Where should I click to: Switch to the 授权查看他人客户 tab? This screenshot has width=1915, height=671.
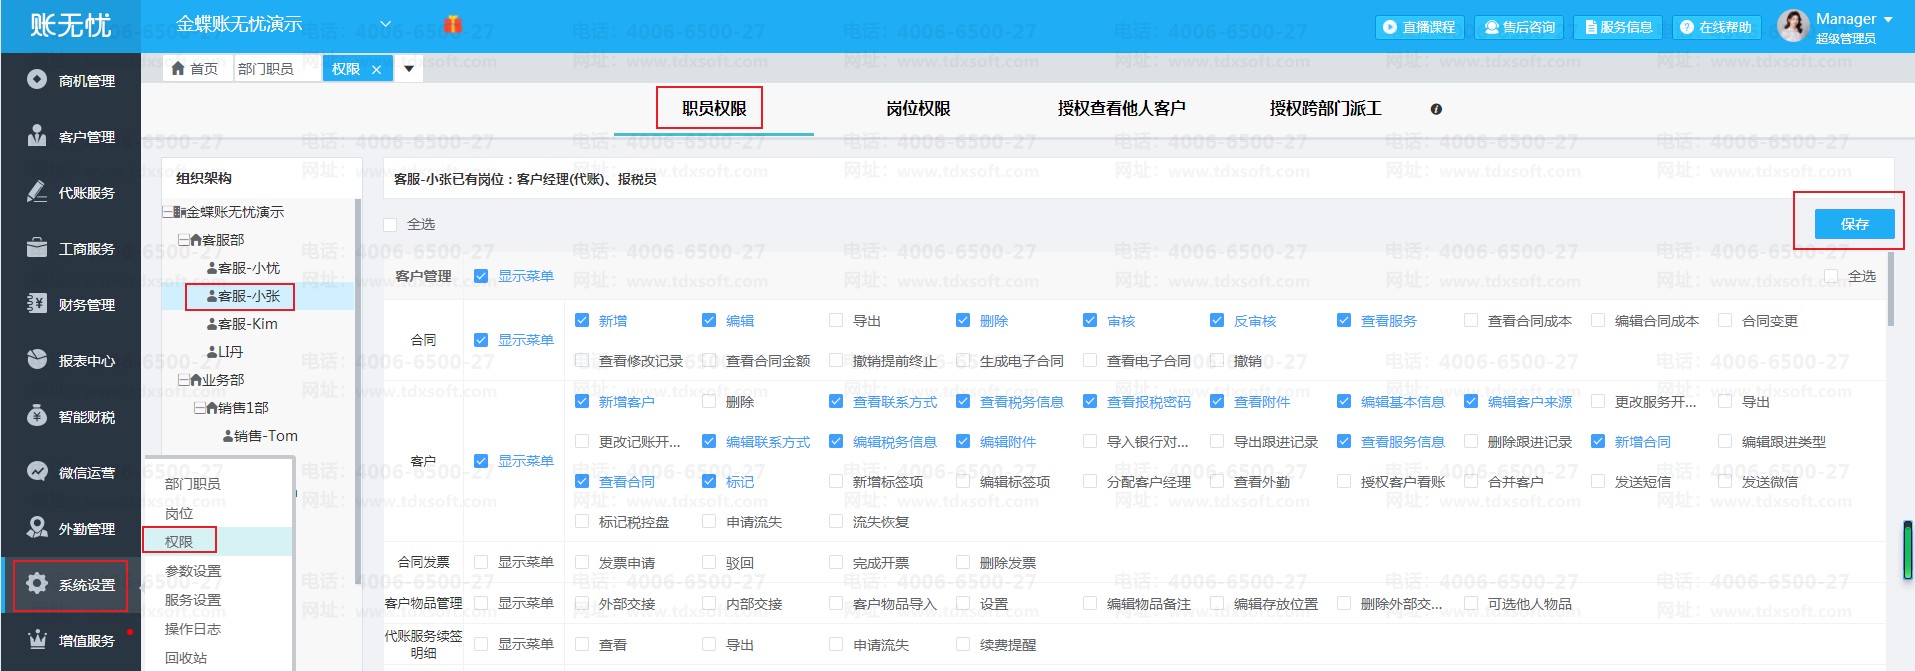[x=1121, y=109]
